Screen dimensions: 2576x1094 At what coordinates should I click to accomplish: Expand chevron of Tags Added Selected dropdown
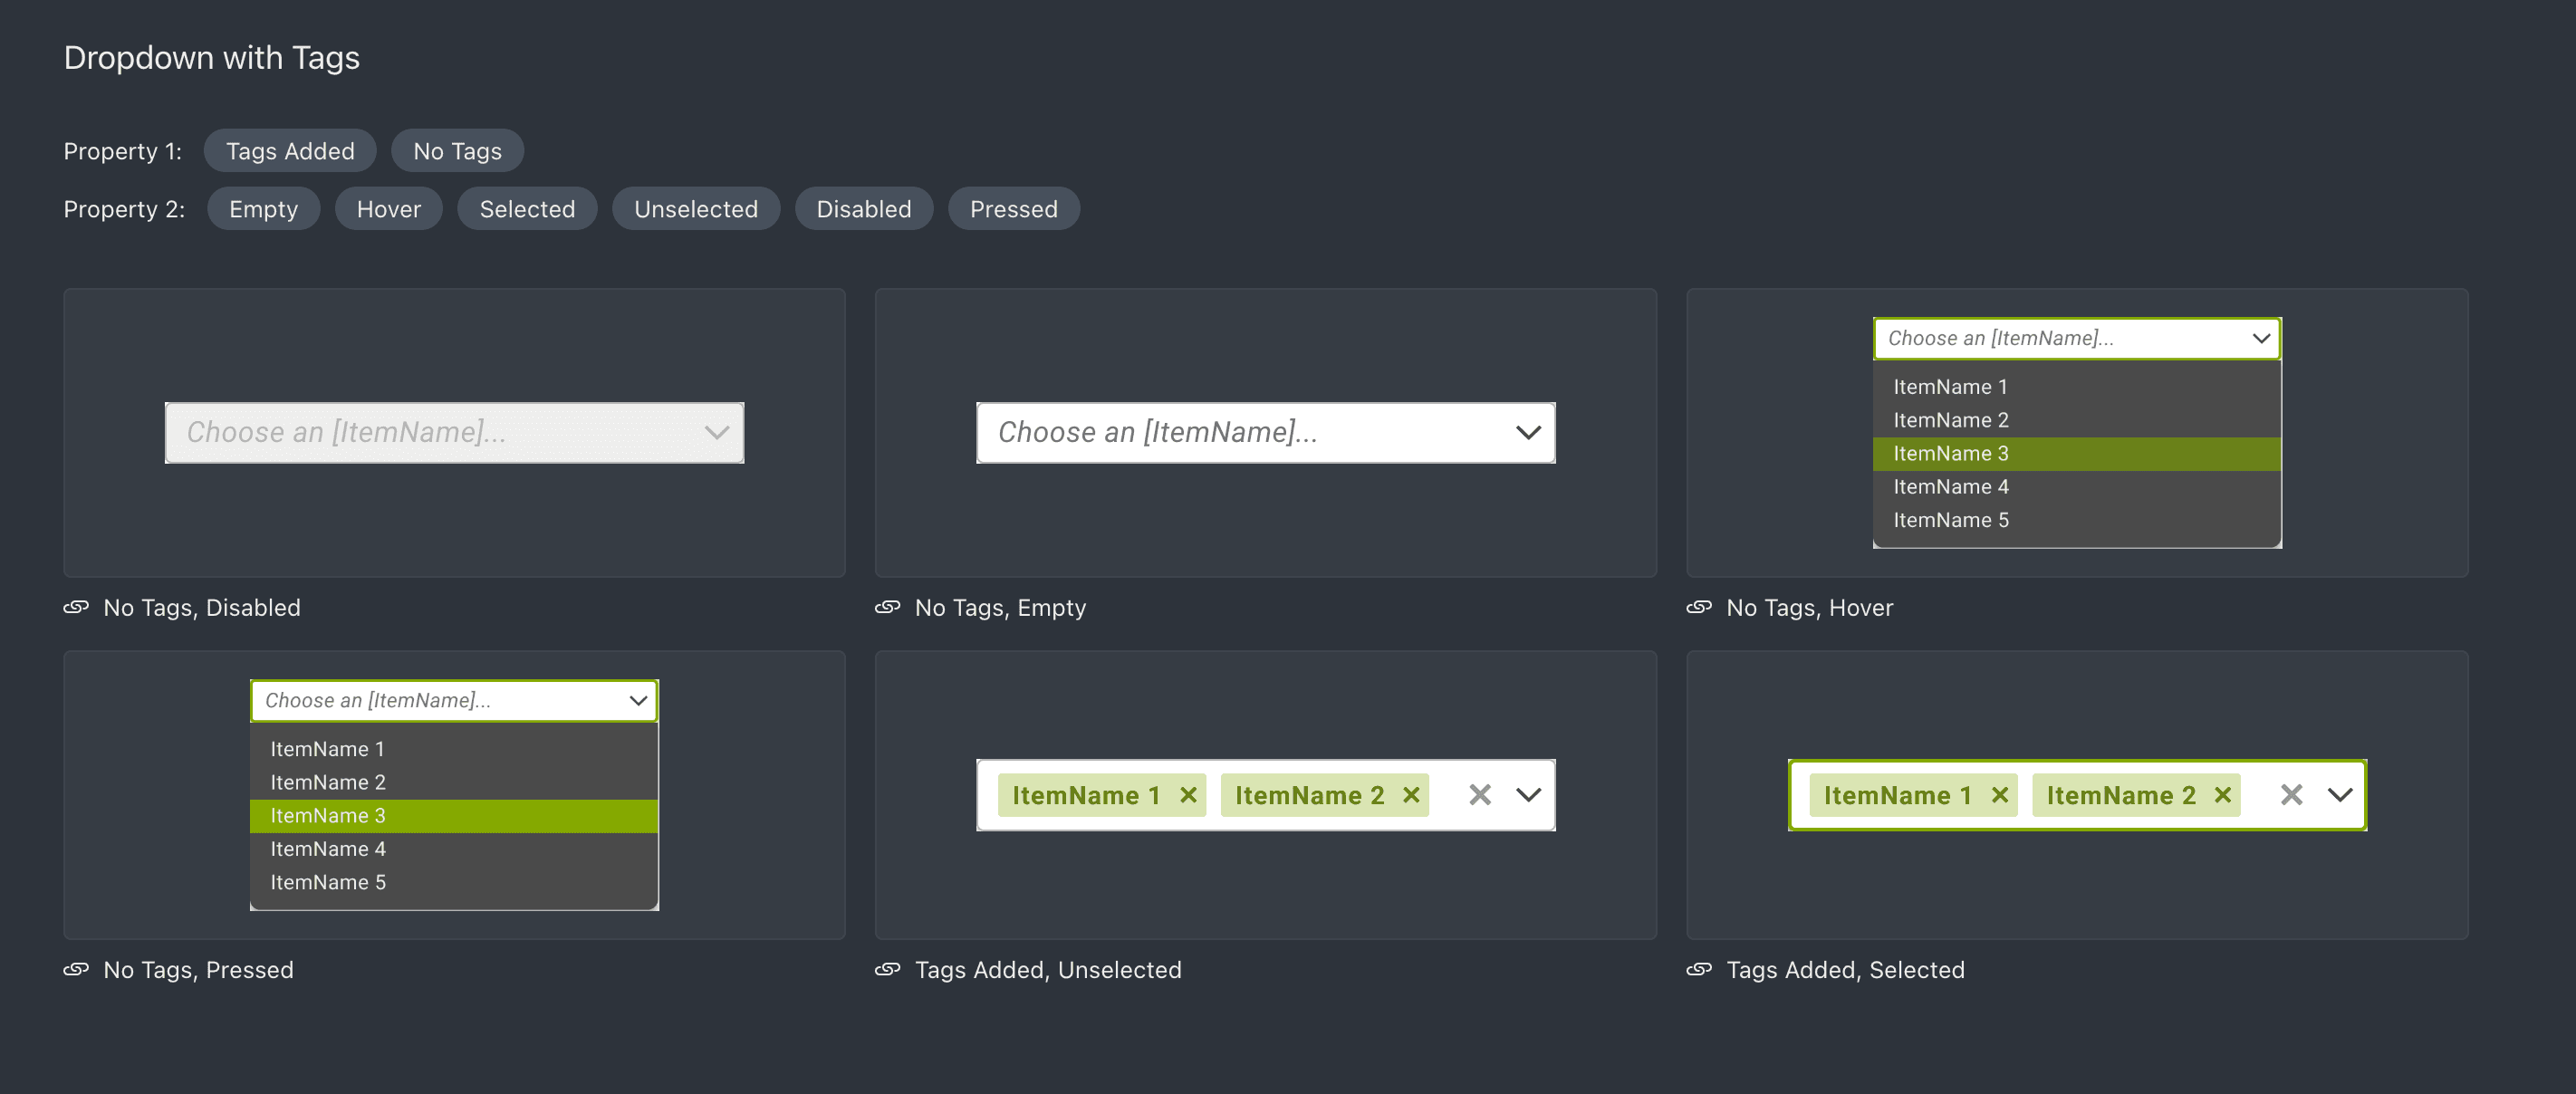coord(2340,795)
